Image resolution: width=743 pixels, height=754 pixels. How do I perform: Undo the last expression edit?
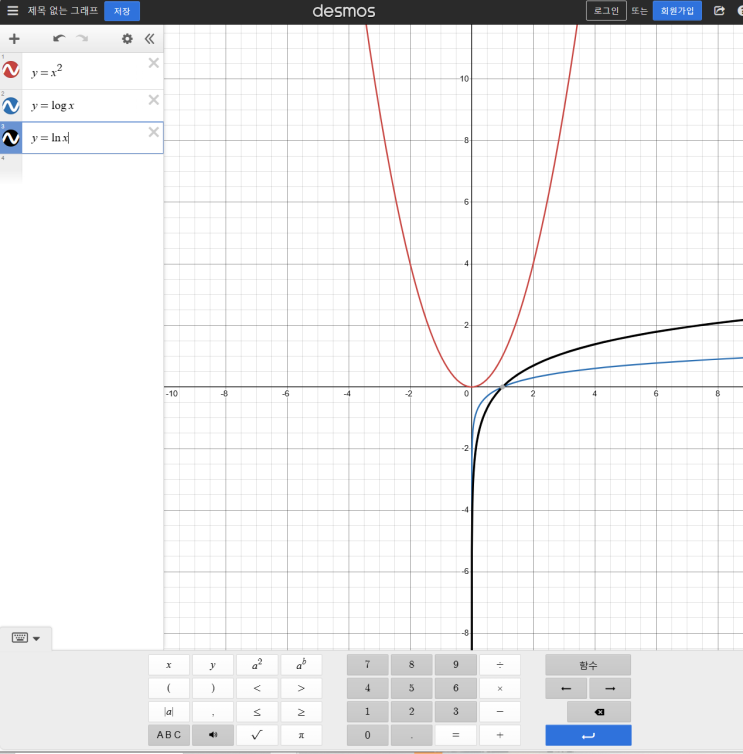click(59, 39)
